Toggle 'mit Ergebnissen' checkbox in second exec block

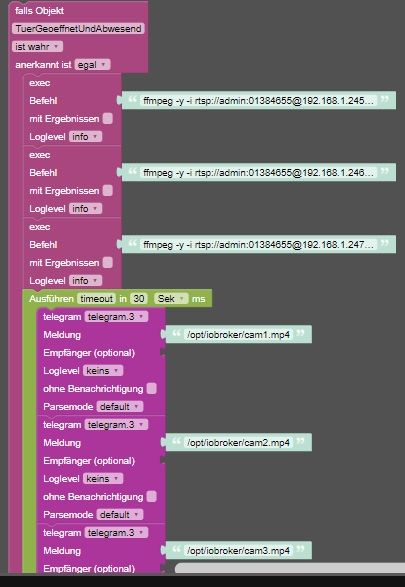pos(108,191)
